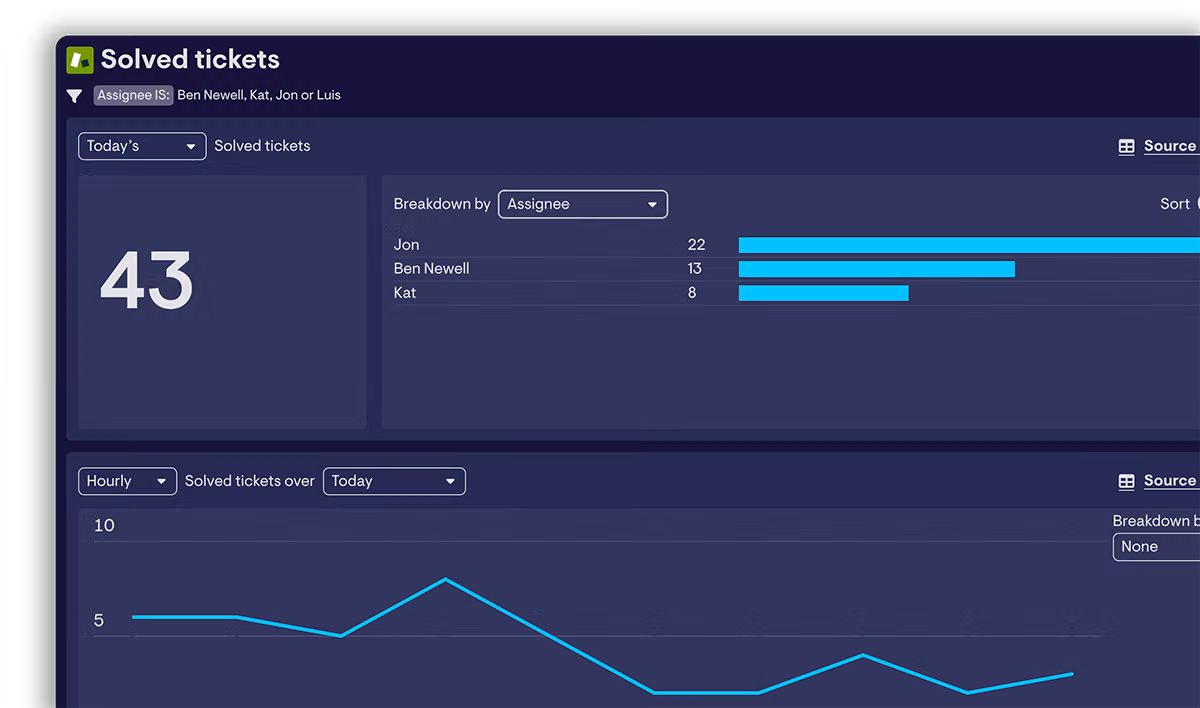Click Ben Newell's bar showing 13 tickets
Screen dimensions: 1200x708
[x=876, y=269]
